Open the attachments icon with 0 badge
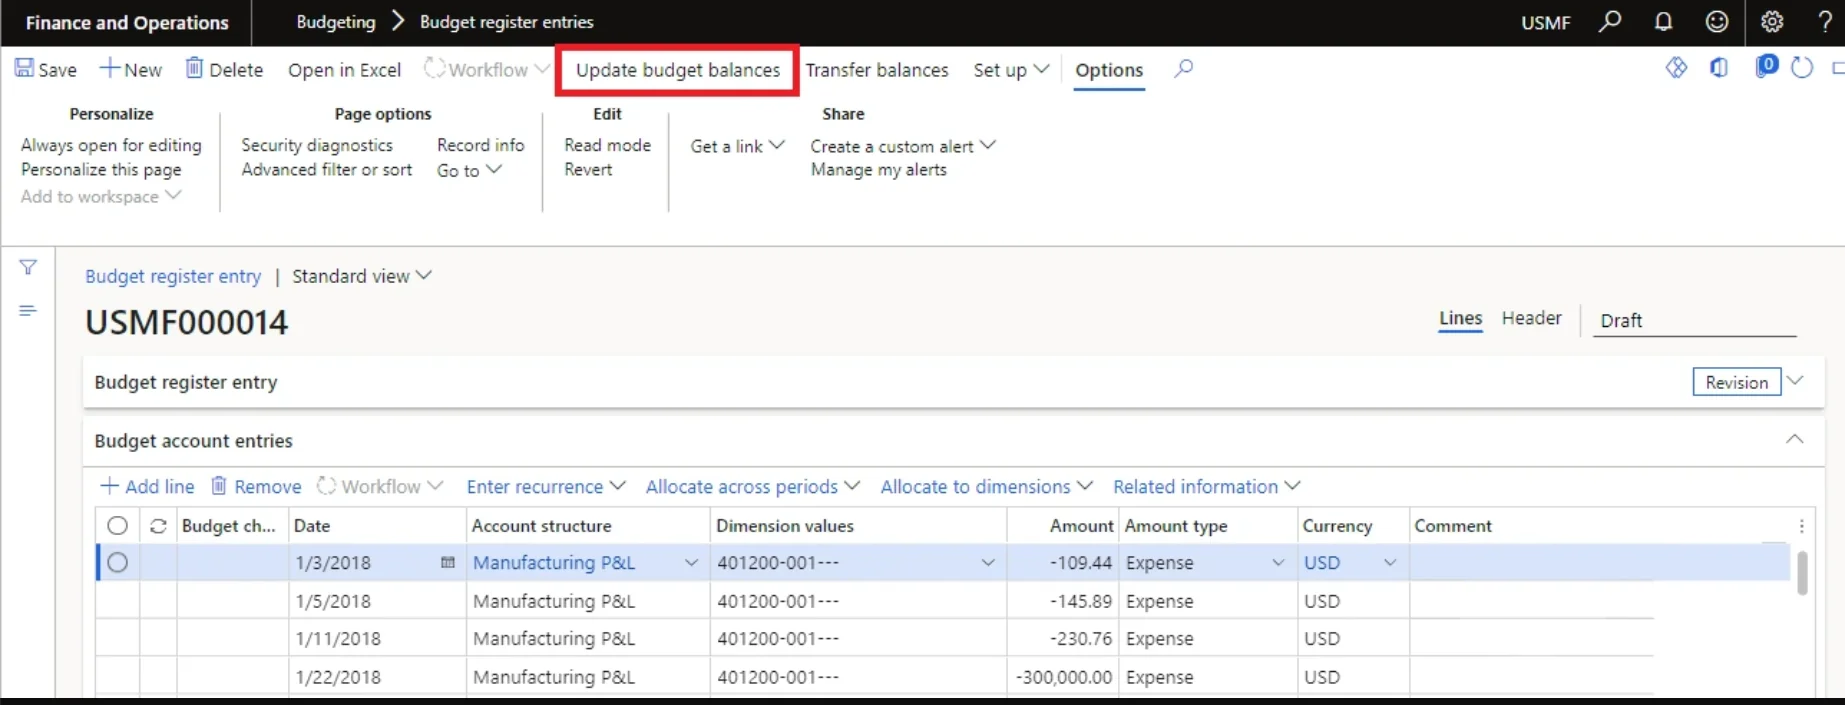 coord(1766,66)
